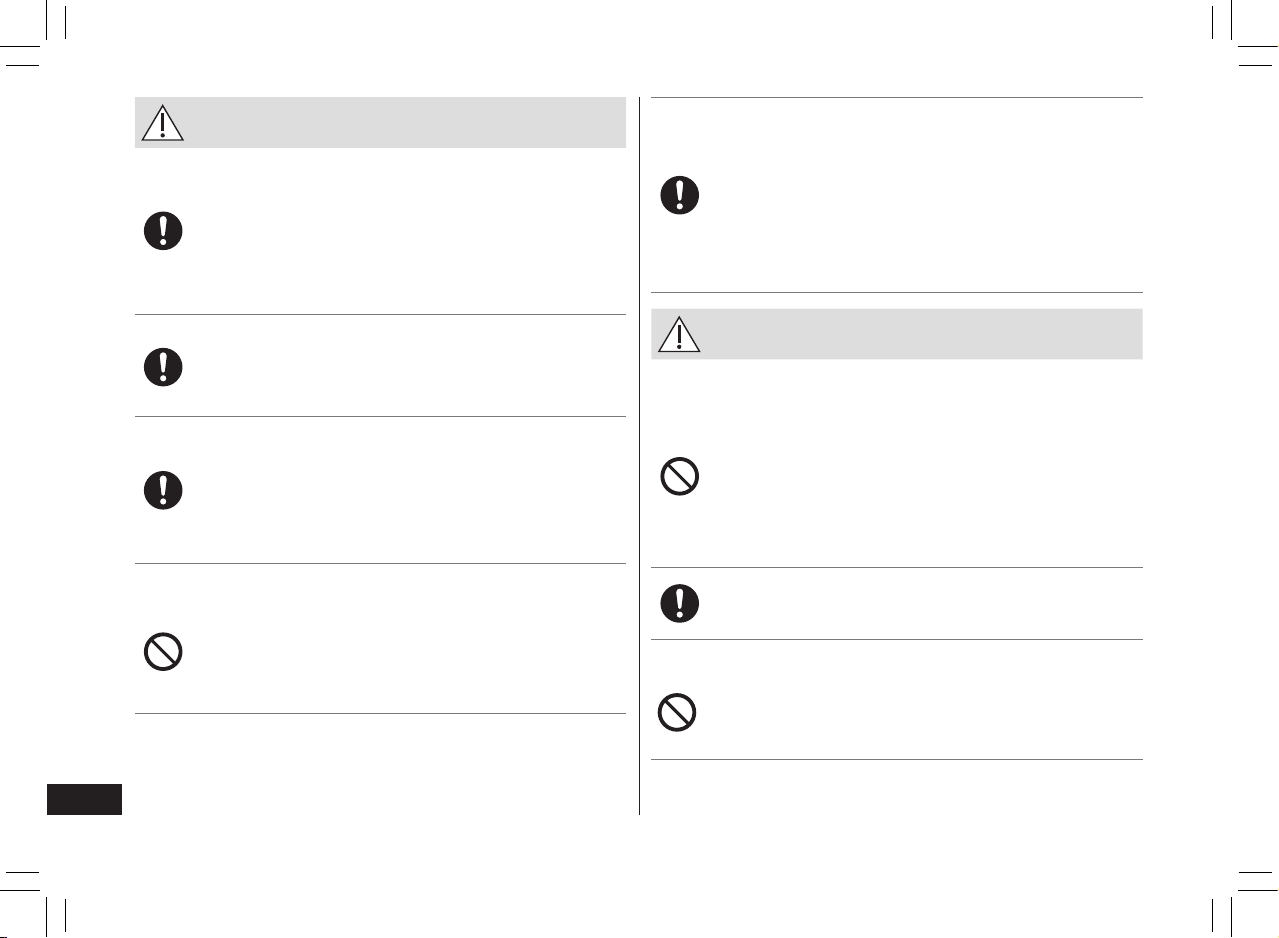Select the second exclamation icon in the left column
The image size is (1279, 938).
click(163, 367)
